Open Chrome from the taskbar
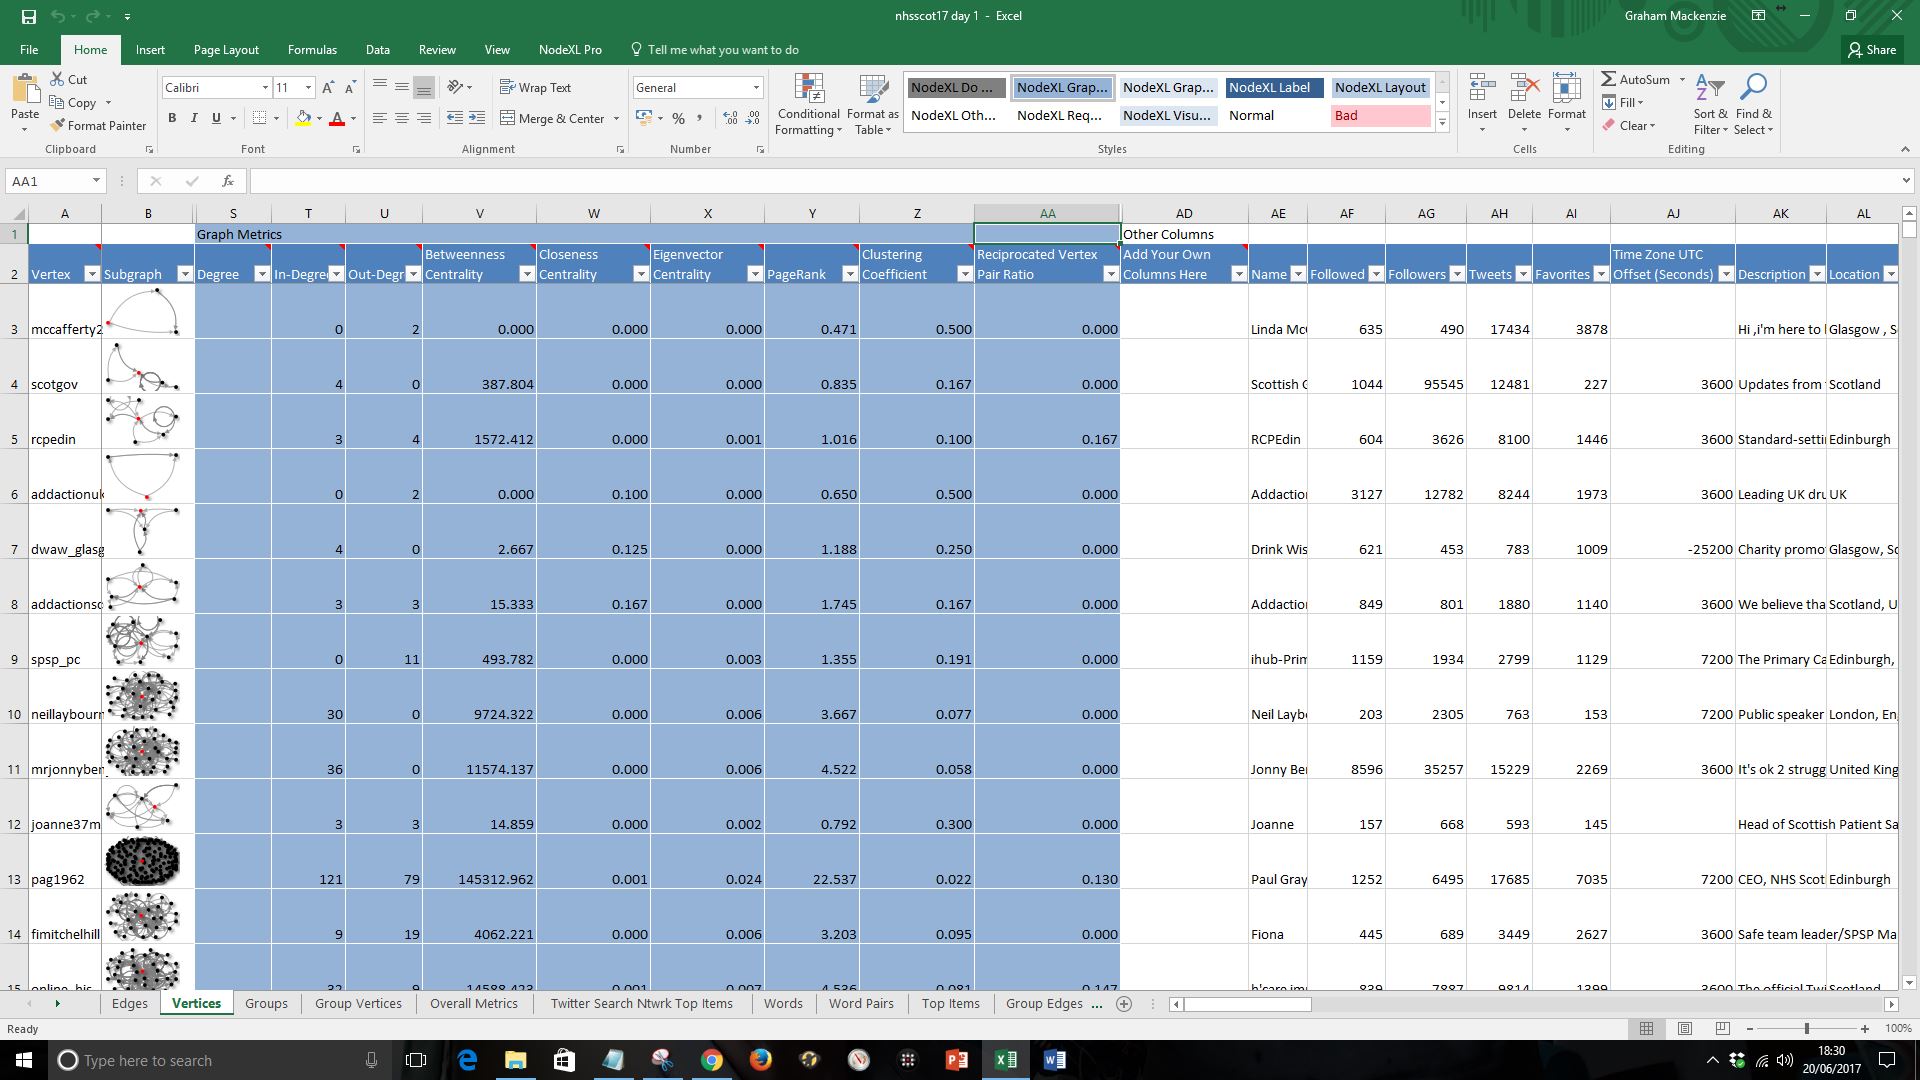 [x=711, y=1060]
